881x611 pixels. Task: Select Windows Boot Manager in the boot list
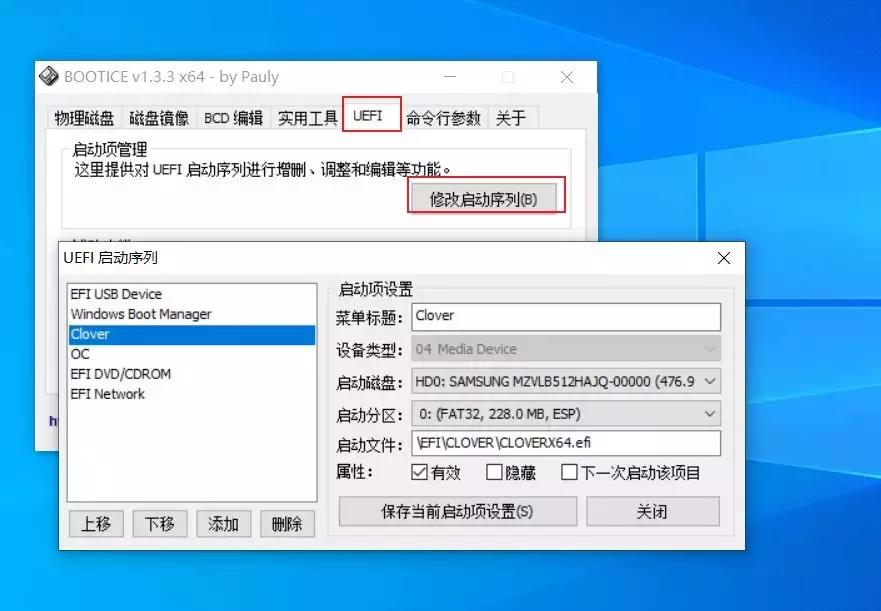[x=140, y=315]
